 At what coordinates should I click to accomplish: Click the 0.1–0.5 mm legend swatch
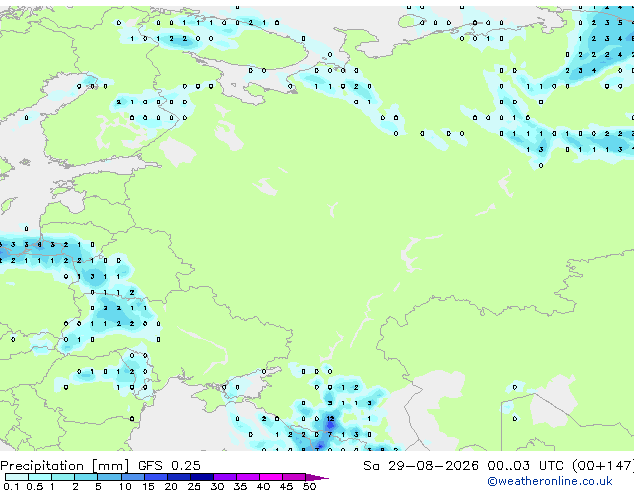17,477
